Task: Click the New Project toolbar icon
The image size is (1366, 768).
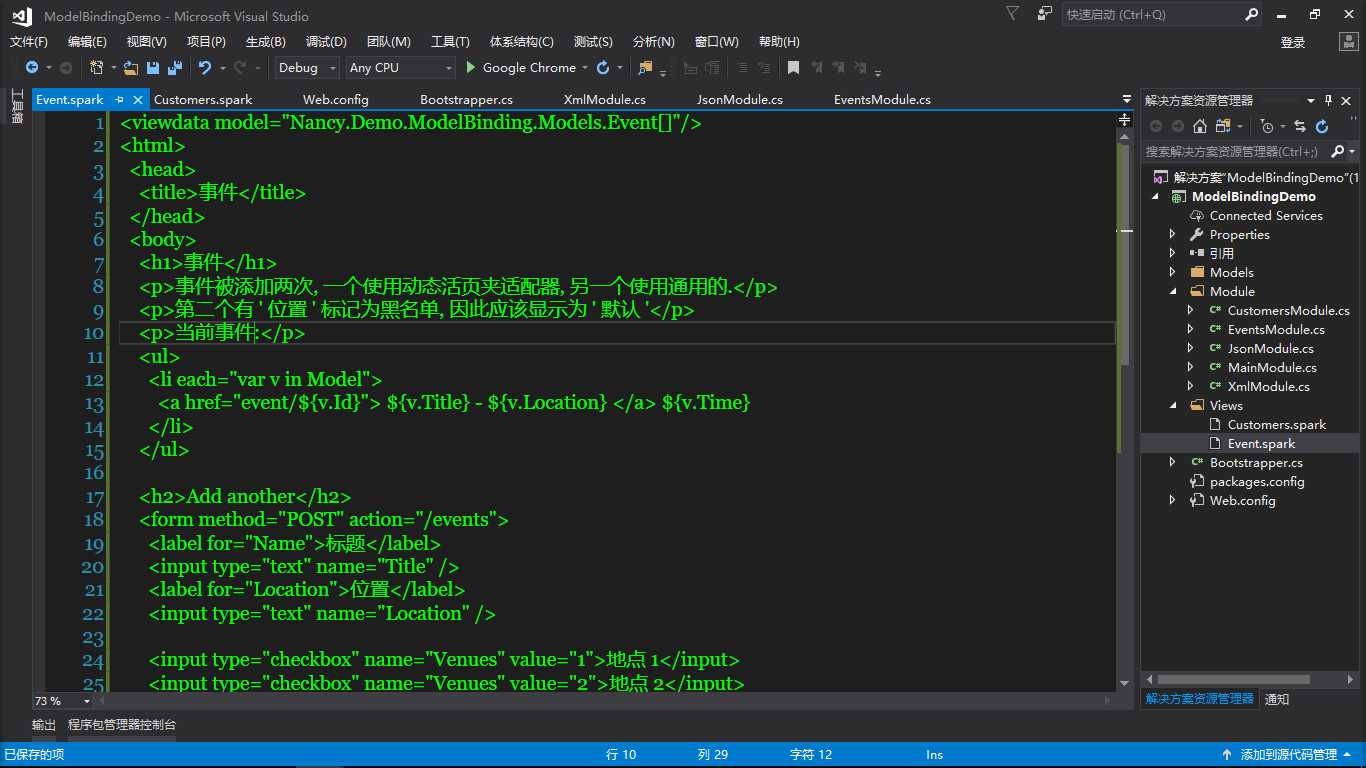Action: [x=97, y=68]
